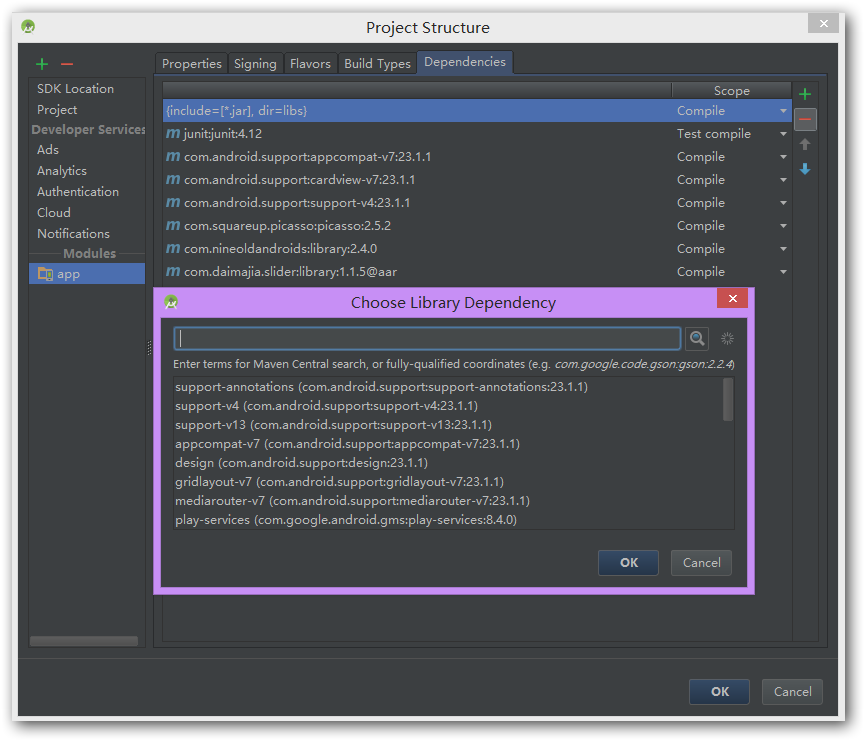The height and width of the screenshot is (741, 865).
Task: Click the app module folder icon
Action: 45,274
